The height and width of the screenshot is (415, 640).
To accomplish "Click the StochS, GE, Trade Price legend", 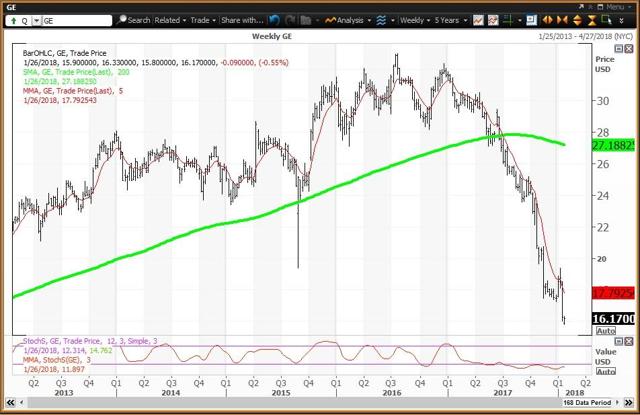I will [x=90, y=341].
